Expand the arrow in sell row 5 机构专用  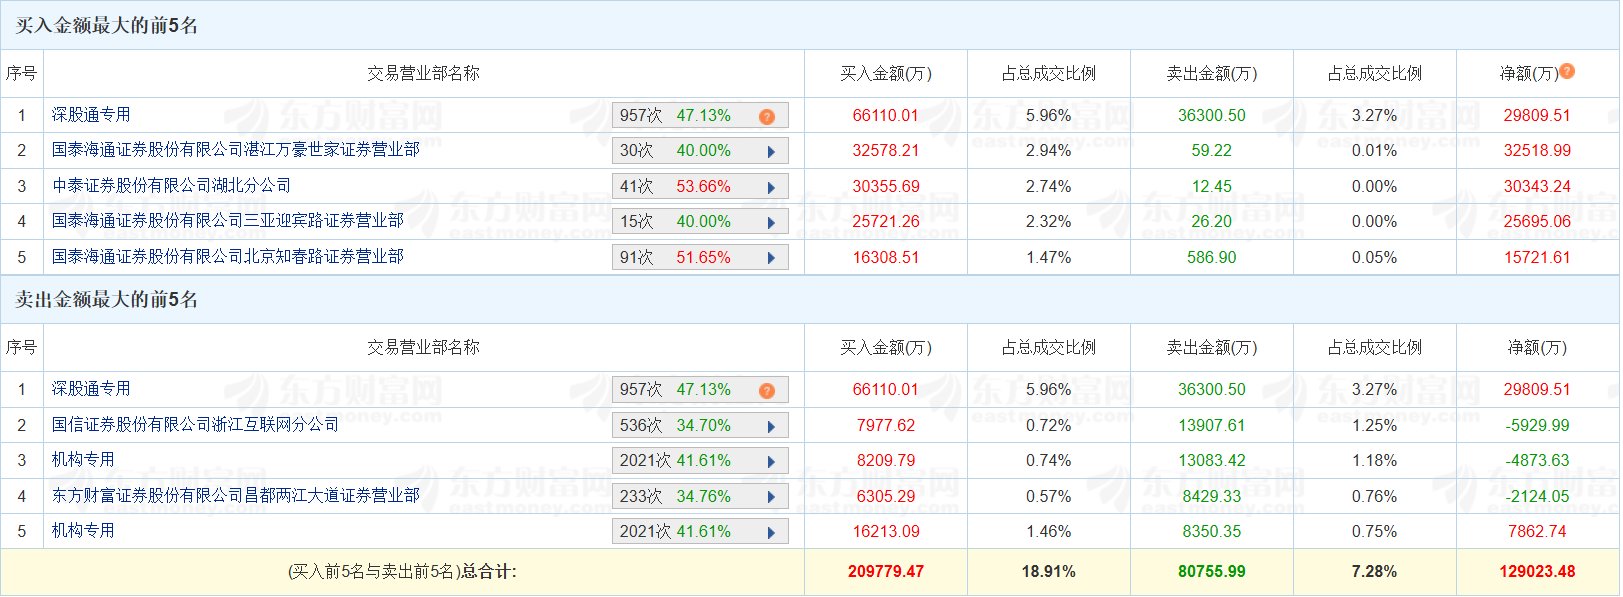tap(771, 532)
